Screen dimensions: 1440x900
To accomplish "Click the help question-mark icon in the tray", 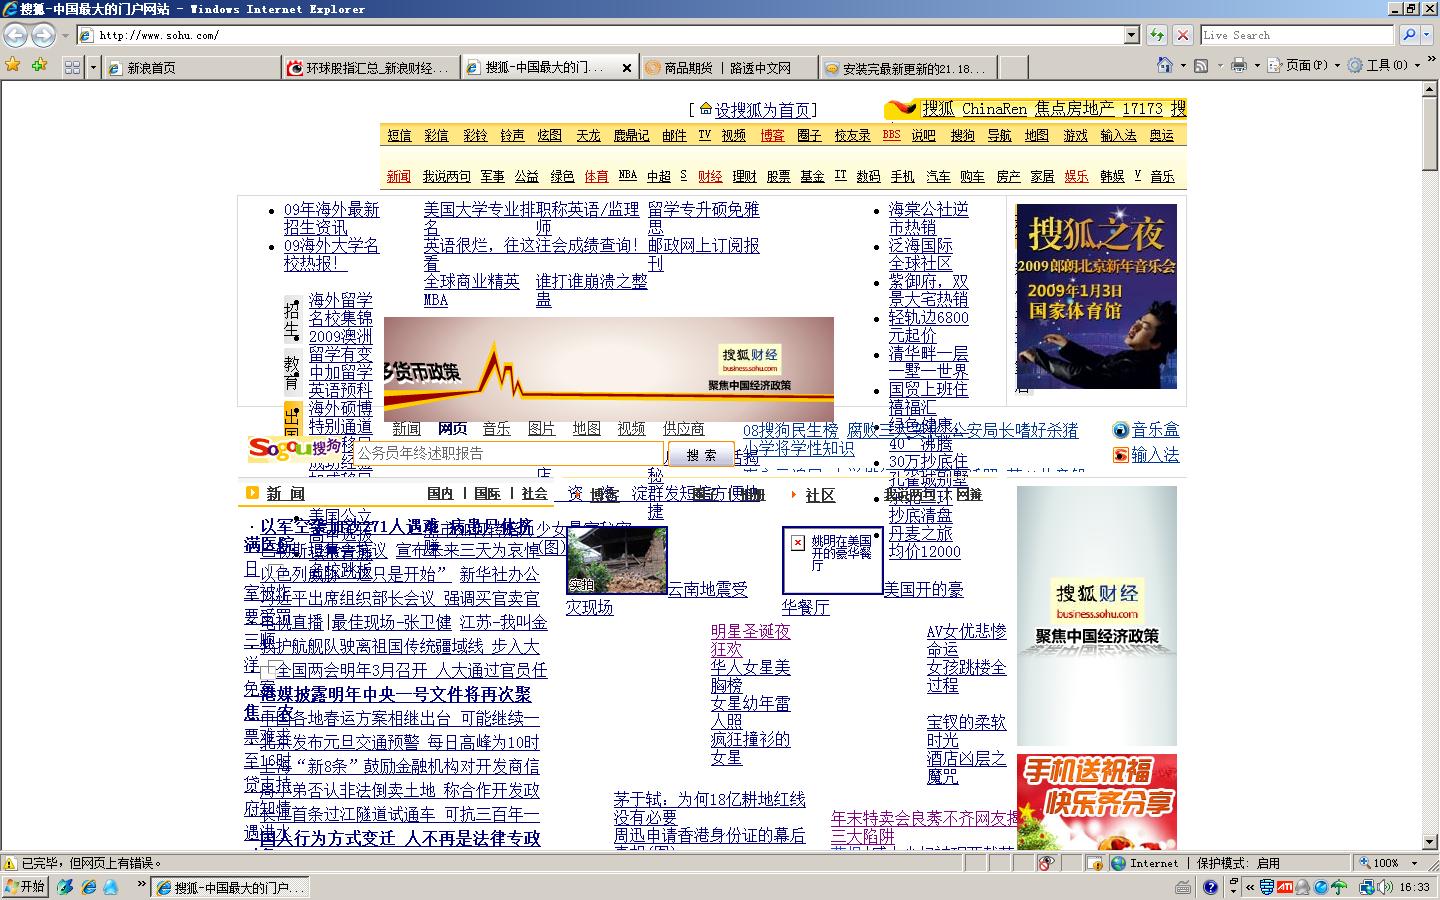I will tap(1210, 887).
